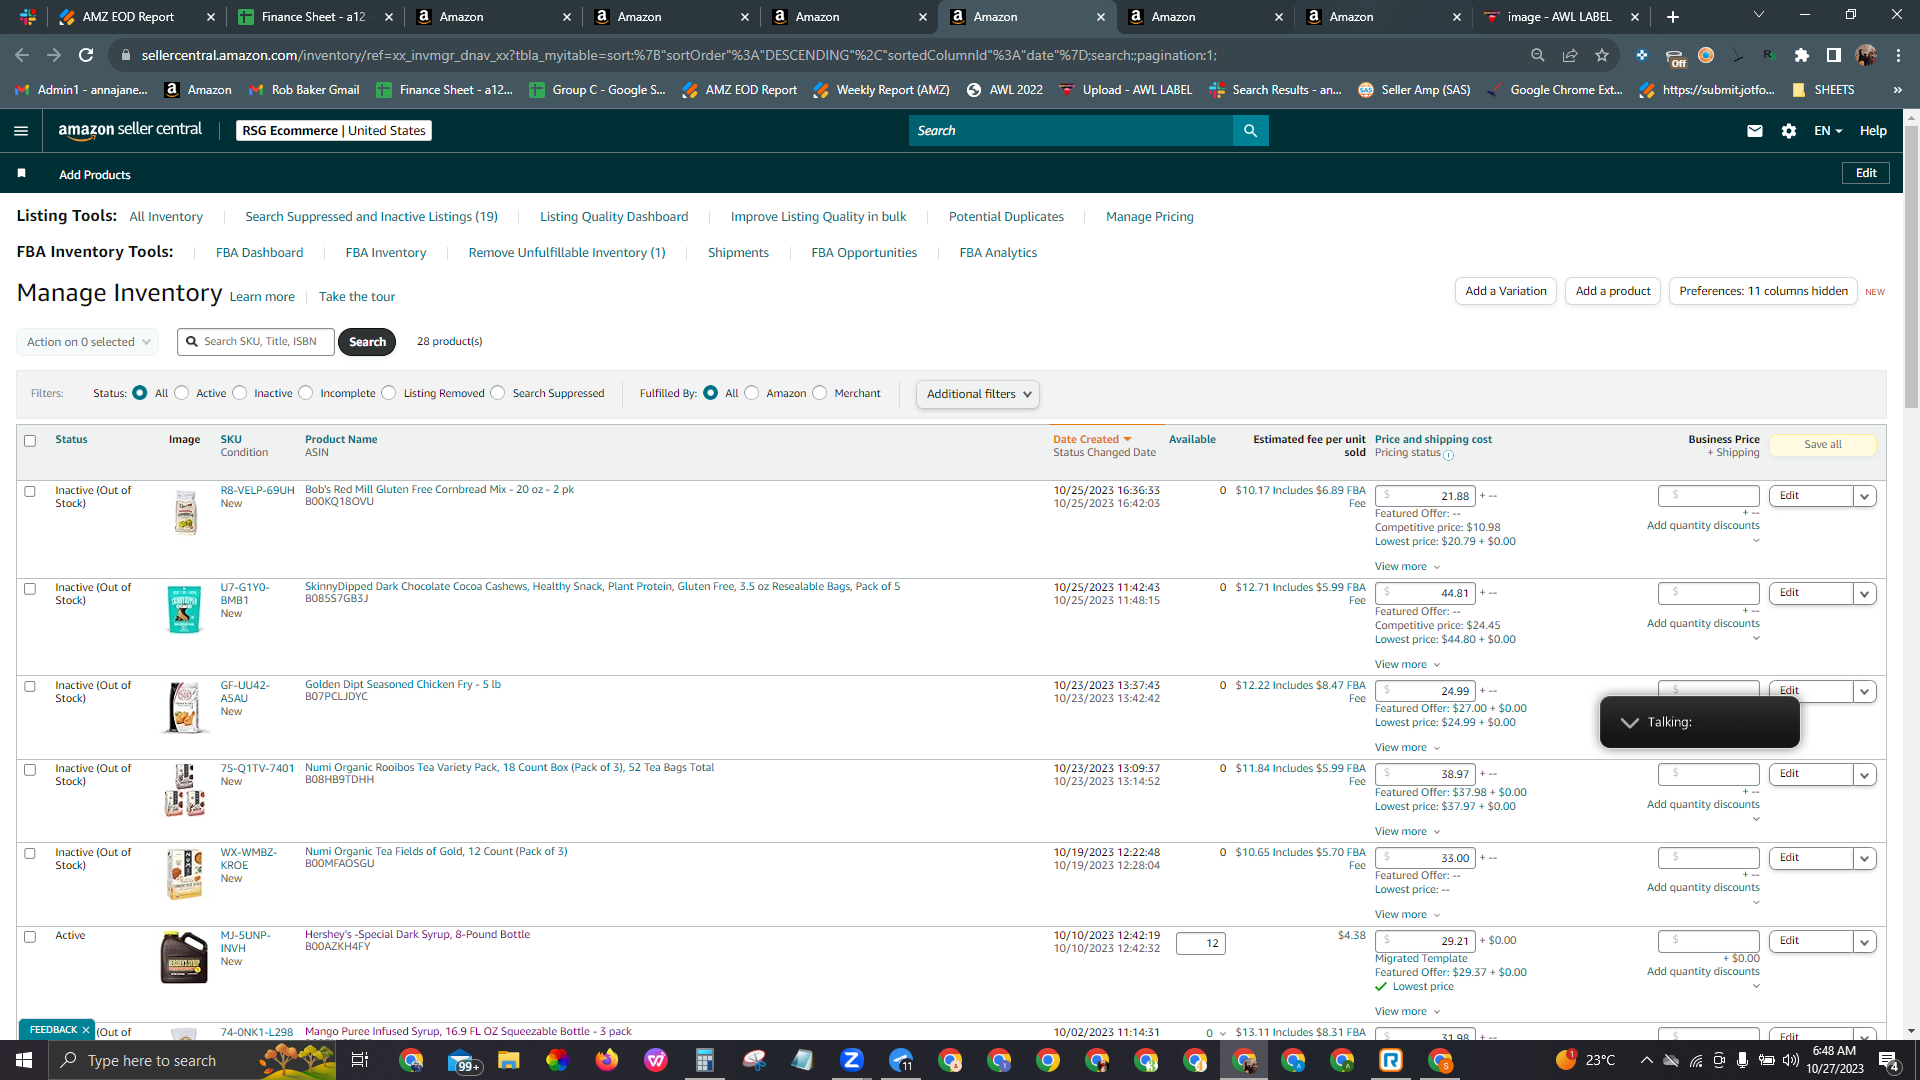Open Zoom from the taskbar
Screen dimensions: 1920x1080
click(x=852, y=1060)
